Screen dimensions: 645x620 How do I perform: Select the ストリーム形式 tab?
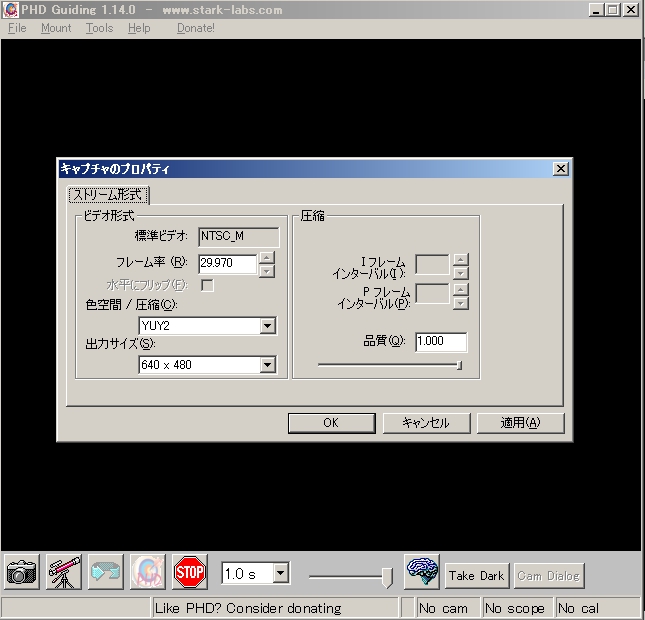coord(108,195)
